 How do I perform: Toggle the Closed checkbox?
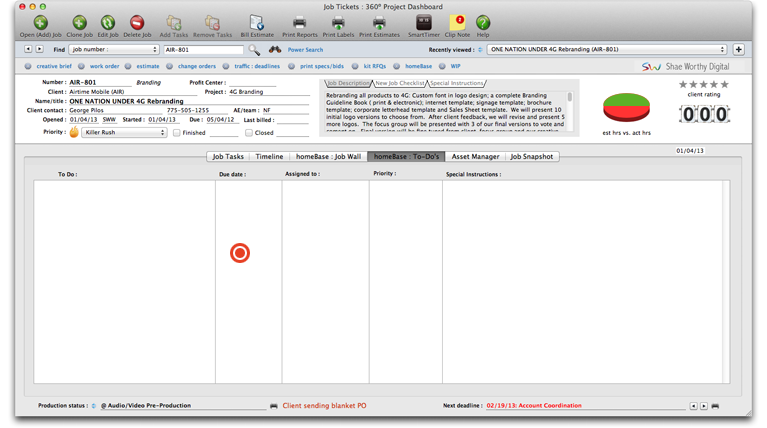[249, 132]
